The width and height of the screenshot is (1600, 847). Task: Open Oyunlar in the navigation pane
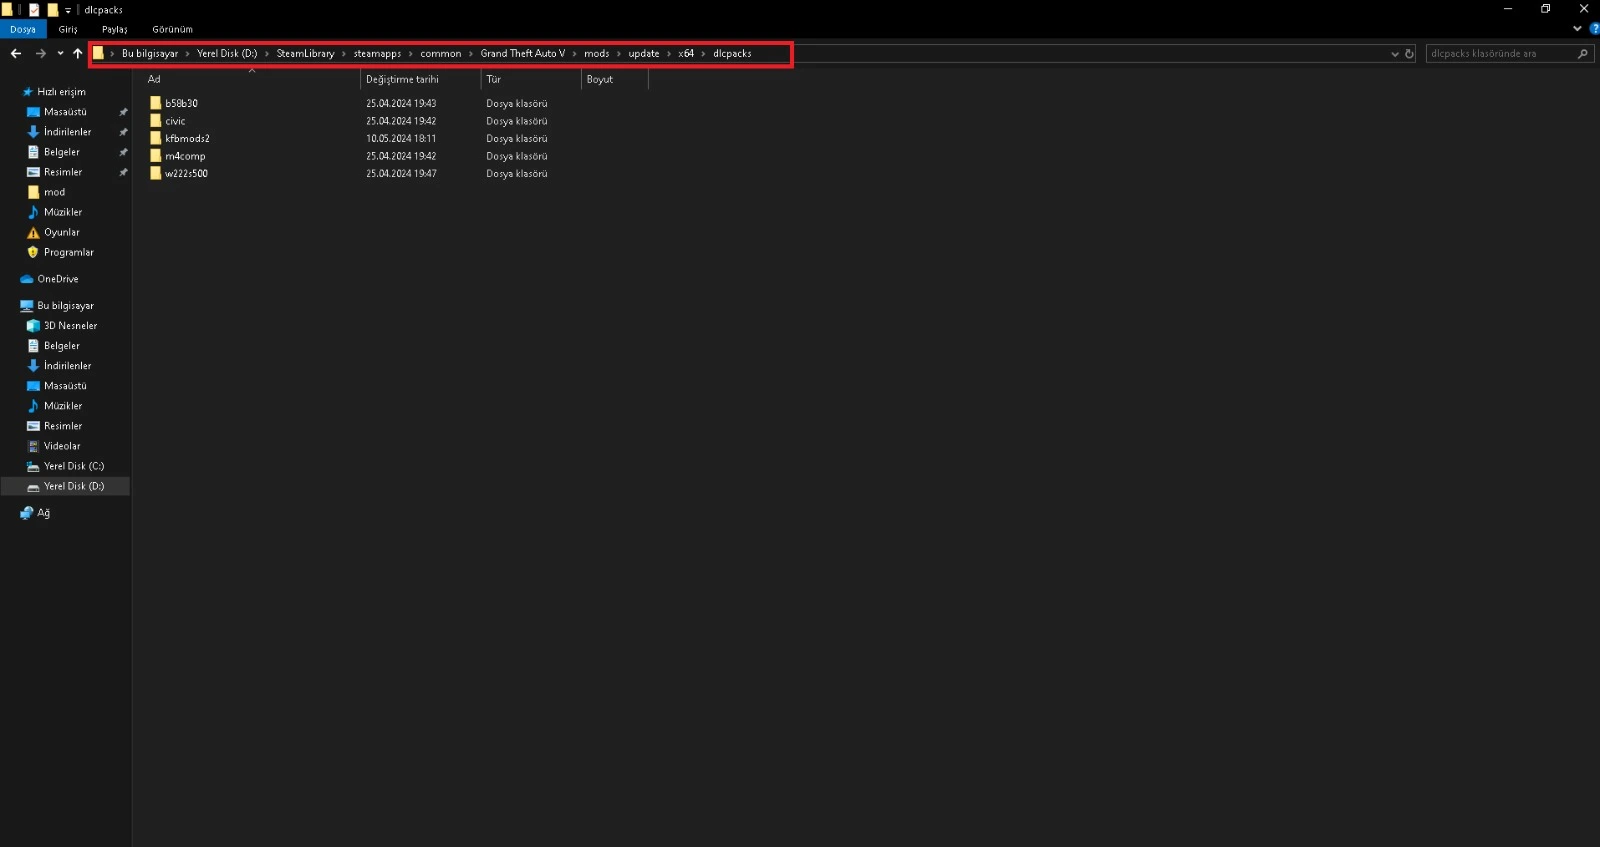click(61, 232)
